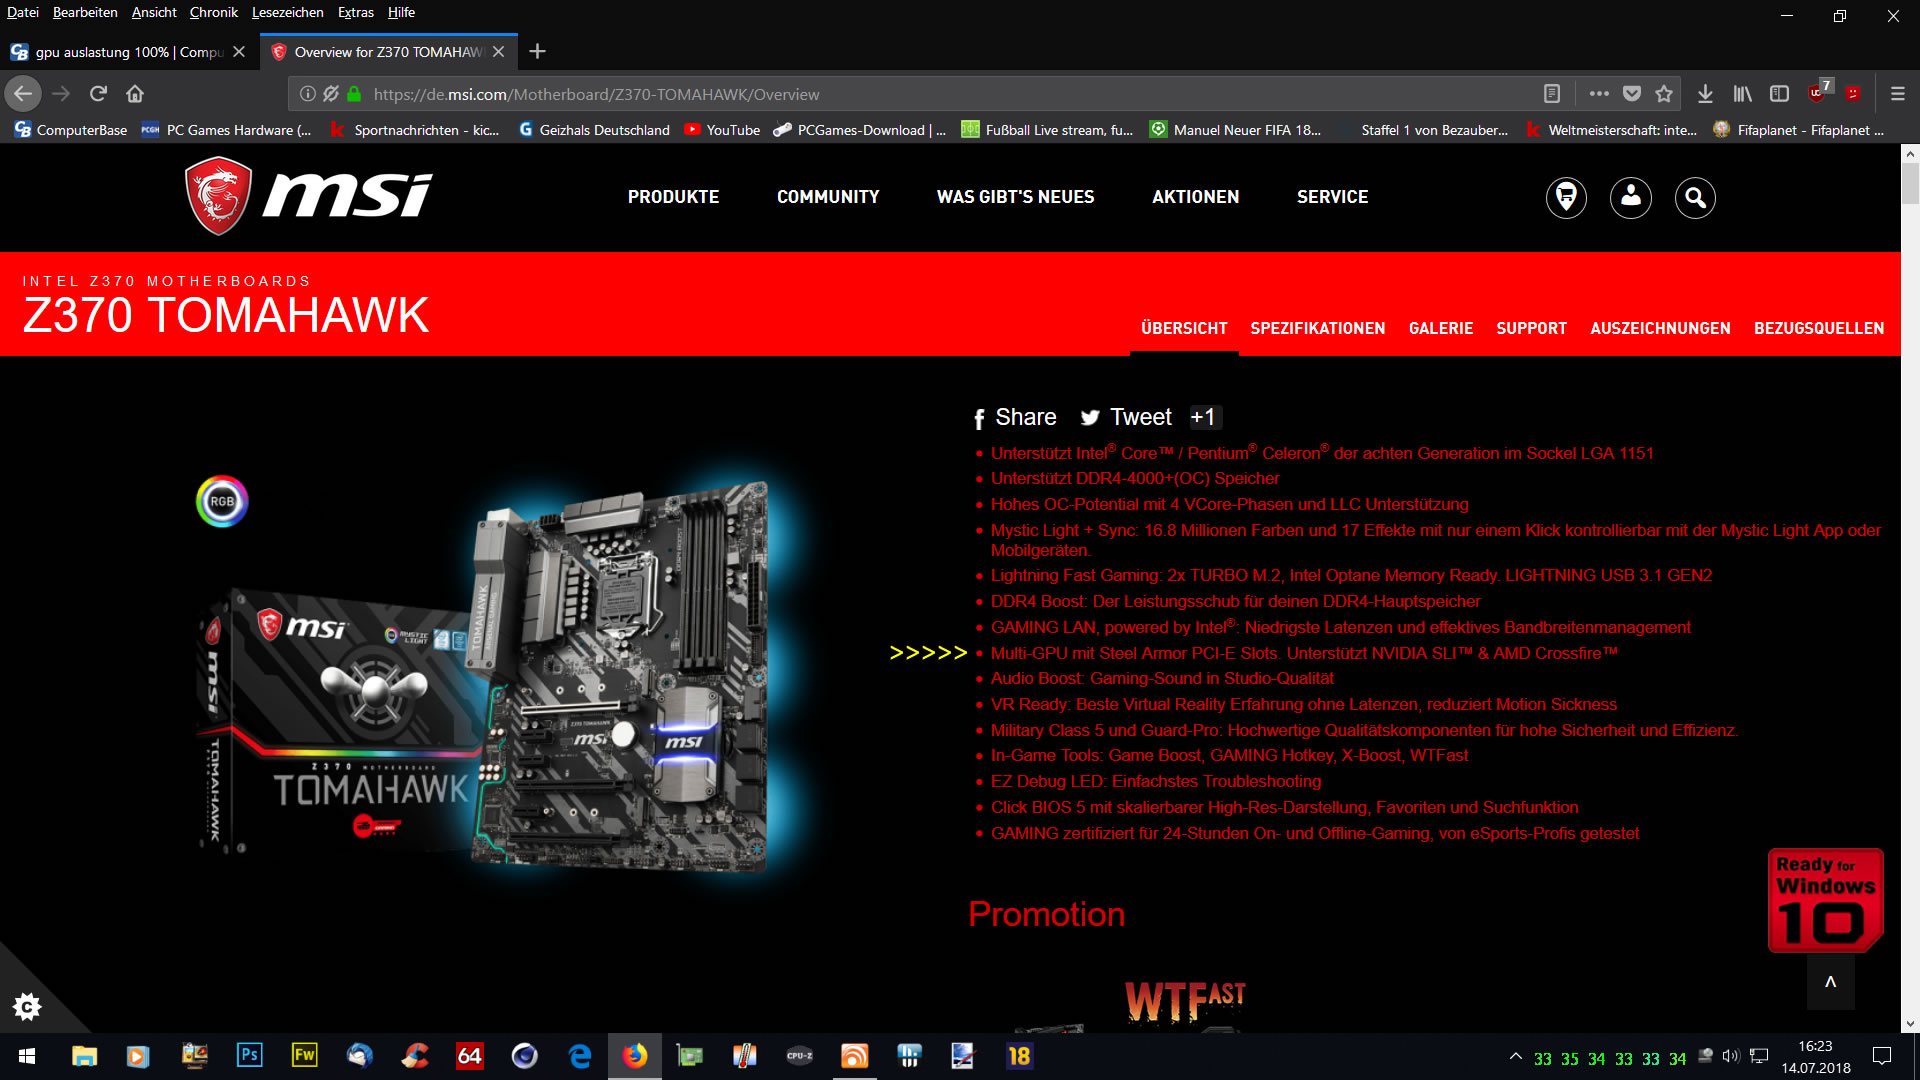The width and height of the screenshot is (1920, 1080).
Task: Click the MSI search magnifier icon
Action: (x=1695, y=198)
